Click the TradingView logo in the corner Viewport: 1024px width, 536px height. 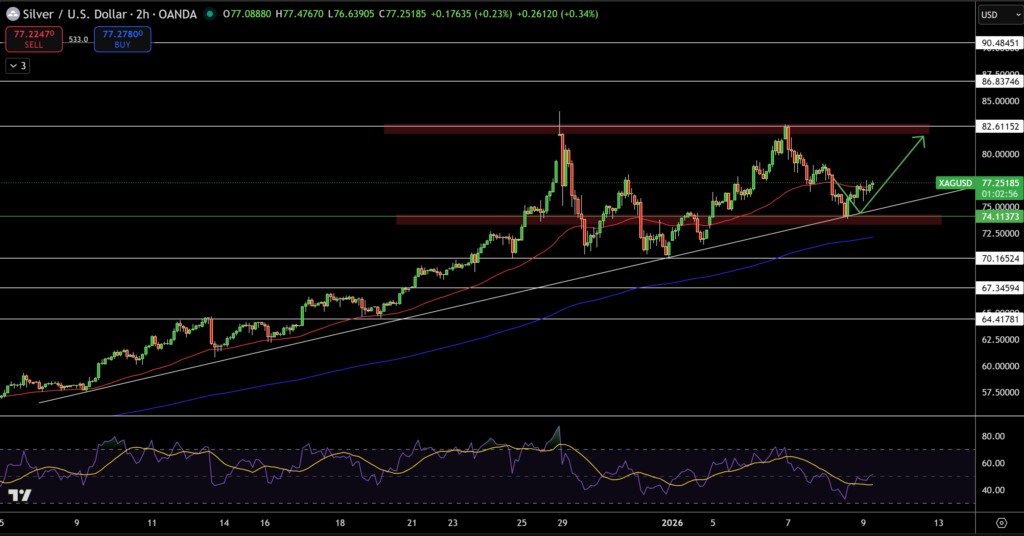20,495
